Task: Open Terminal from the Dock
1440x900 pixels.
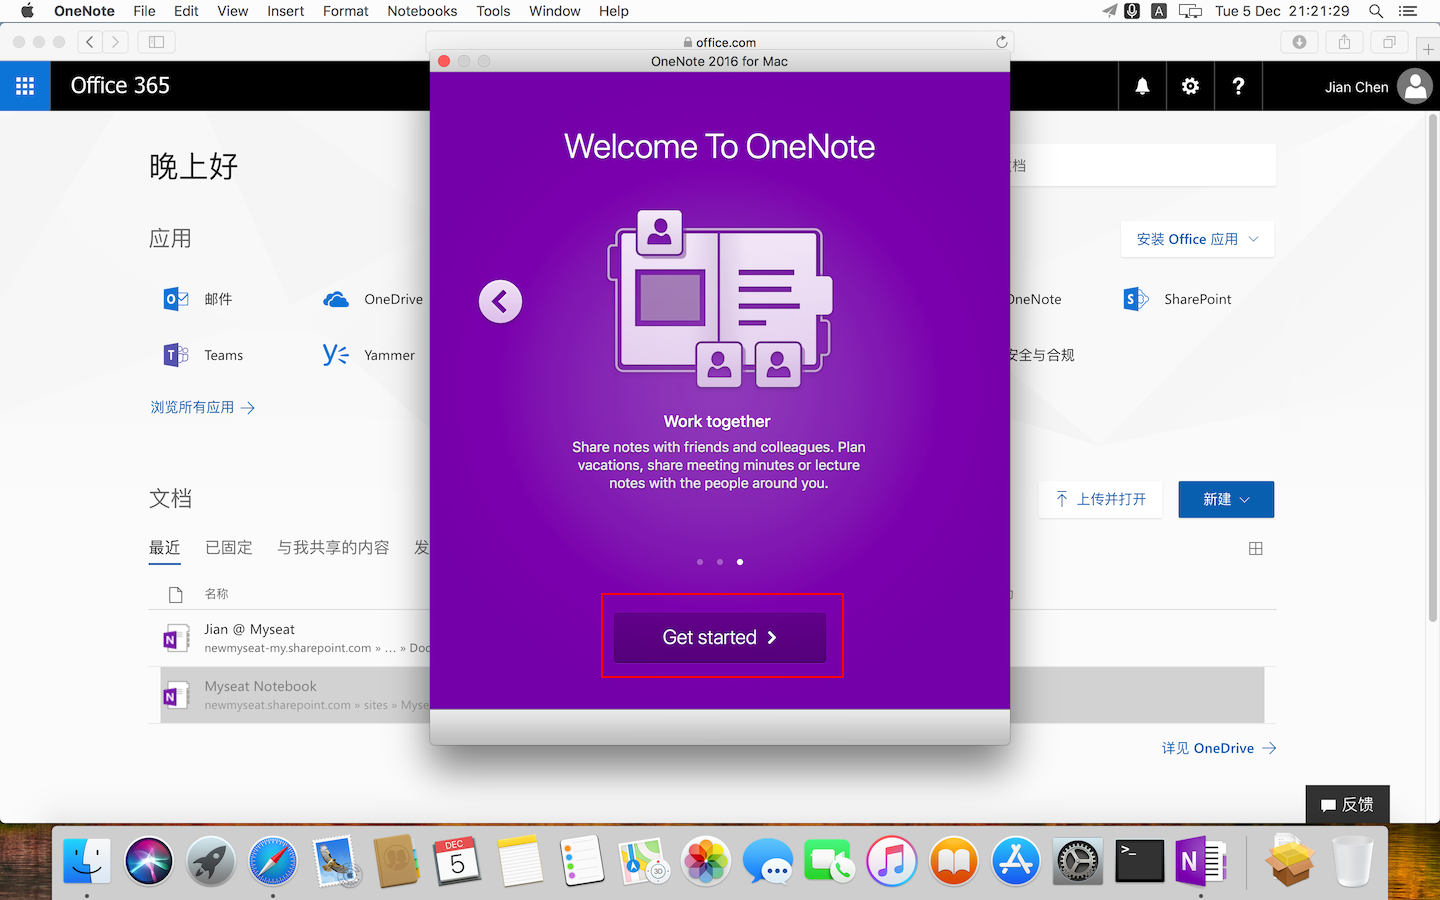Action: [x=1139, y=861]
